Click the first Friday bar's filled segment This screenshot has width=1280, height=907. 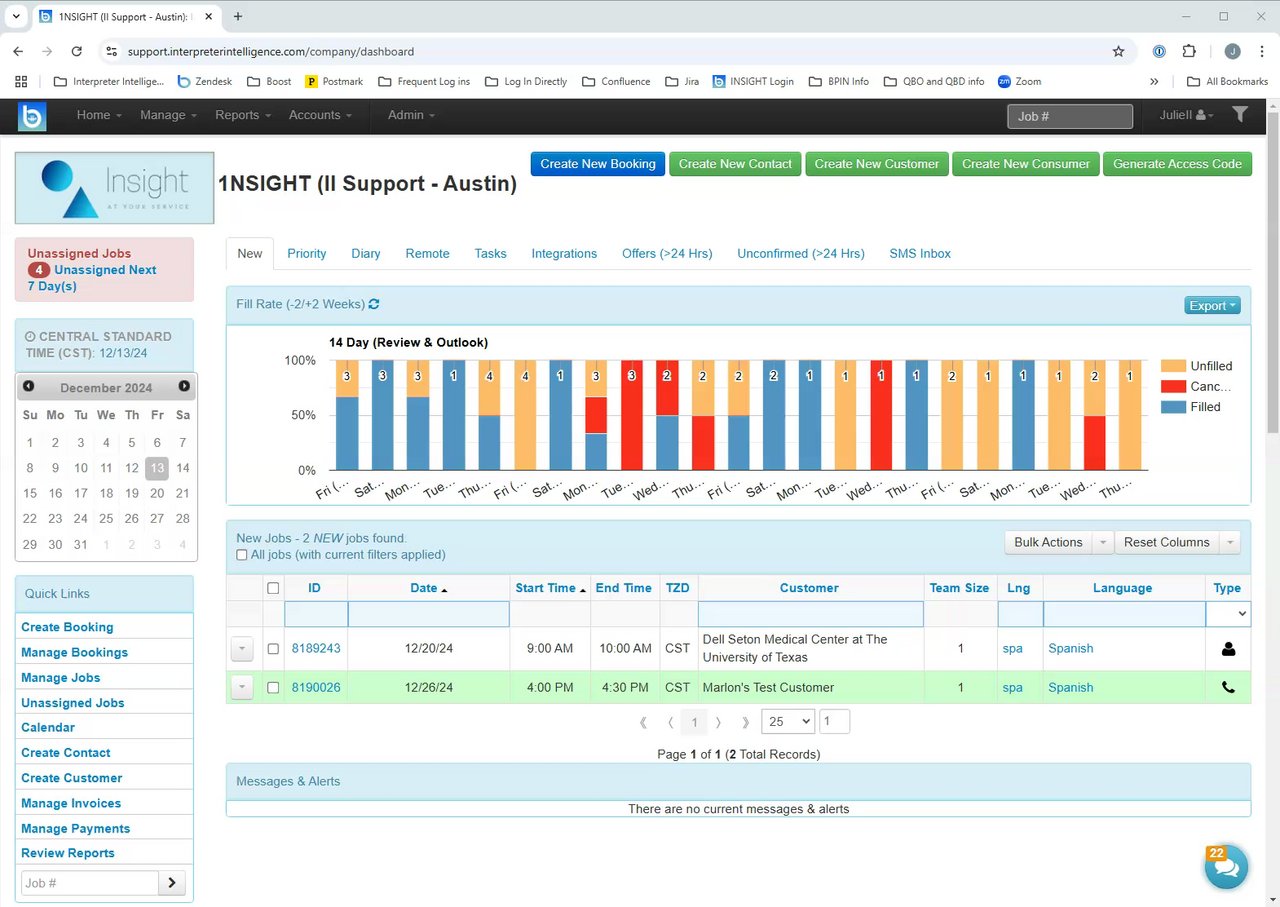coord(347,433)
